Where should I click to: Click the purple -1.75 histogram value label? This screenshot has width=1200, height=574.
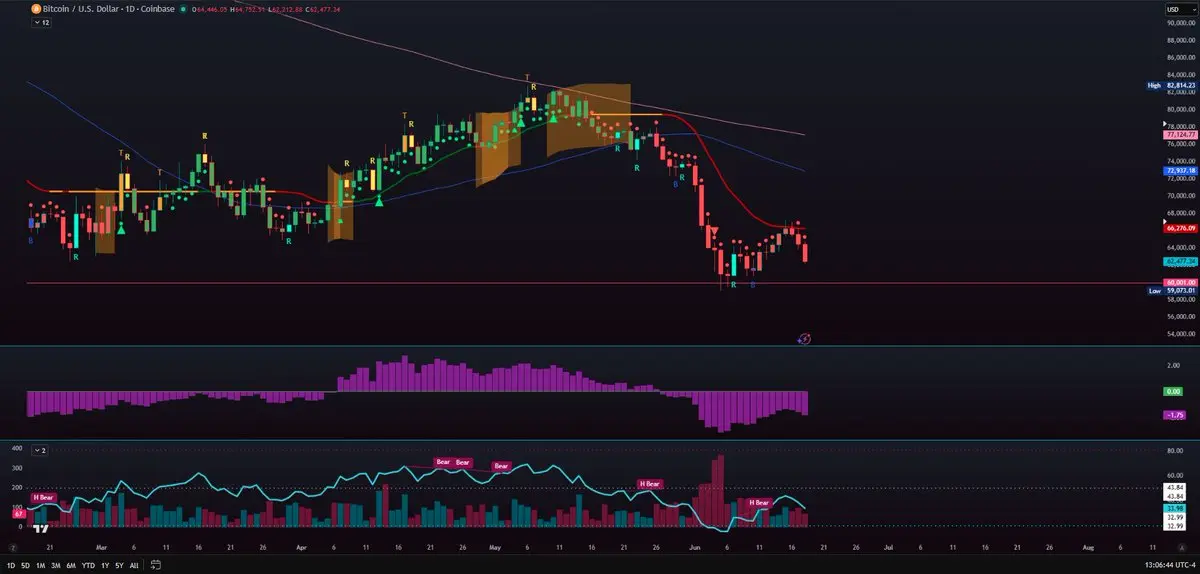click(1174, 414)
